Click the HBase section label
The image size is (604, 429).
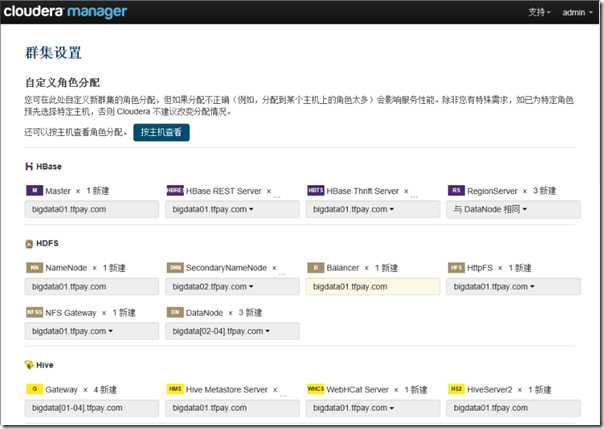49,166
